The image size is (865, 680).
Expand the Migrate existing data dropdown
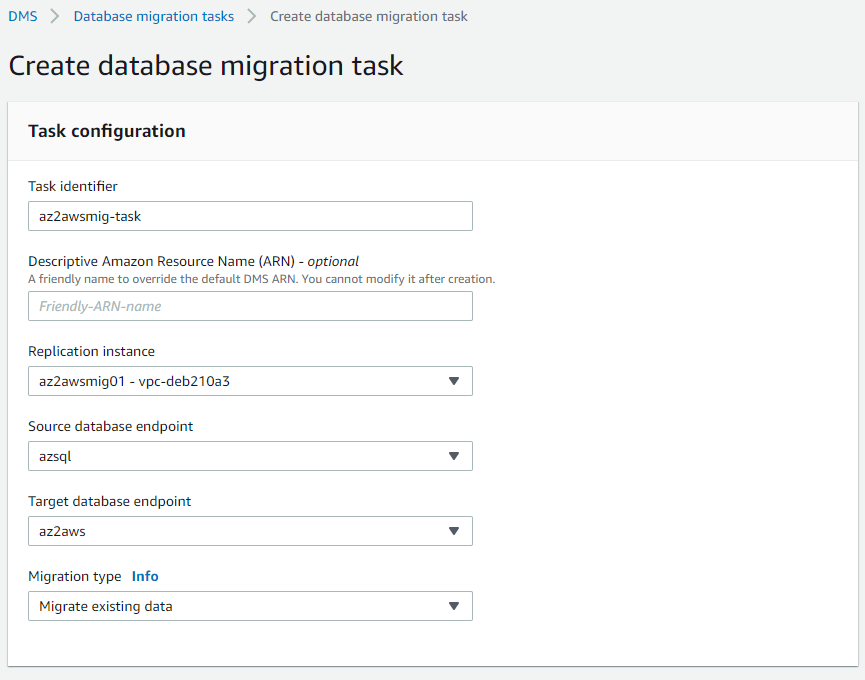point(250,606)
